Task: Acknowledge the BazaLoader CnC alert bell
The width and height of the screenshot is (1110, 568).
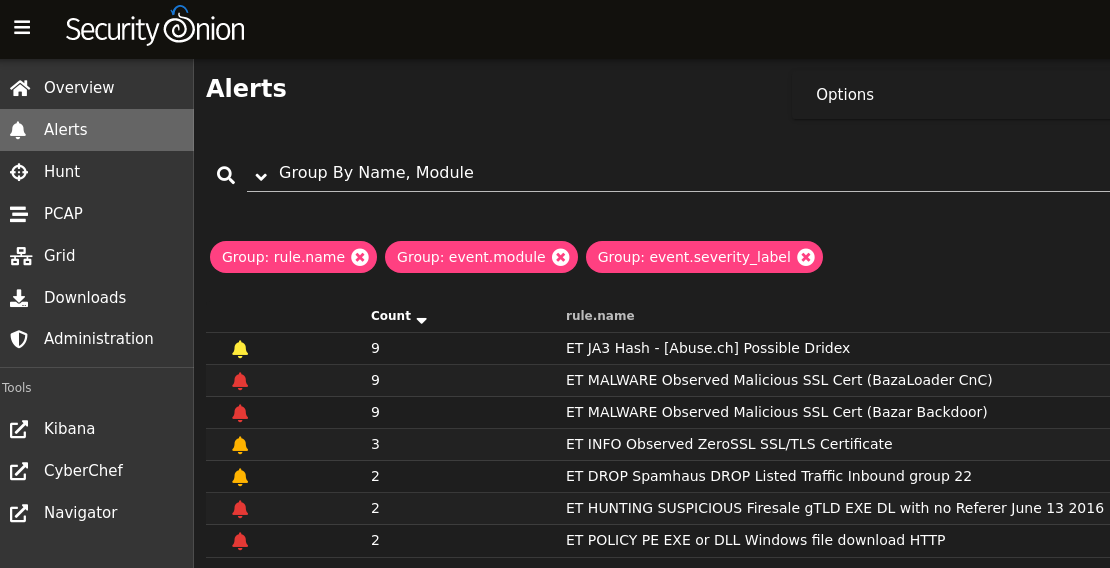Action: (240, 381)
